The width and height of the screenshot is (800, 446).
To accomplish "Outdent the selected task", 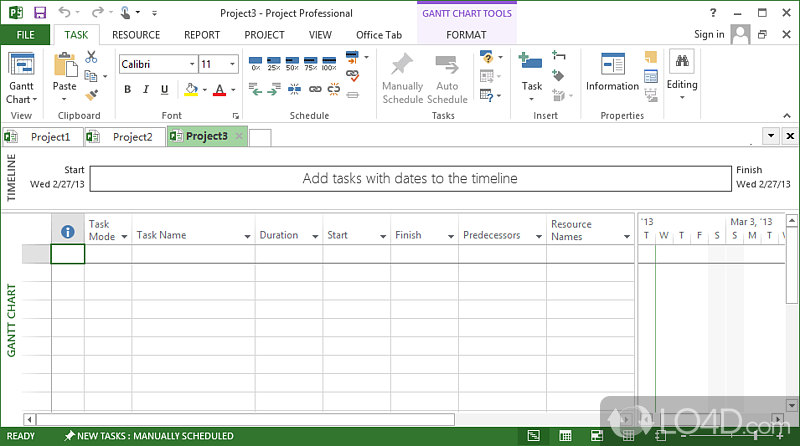I will click(x=256, y=90).
